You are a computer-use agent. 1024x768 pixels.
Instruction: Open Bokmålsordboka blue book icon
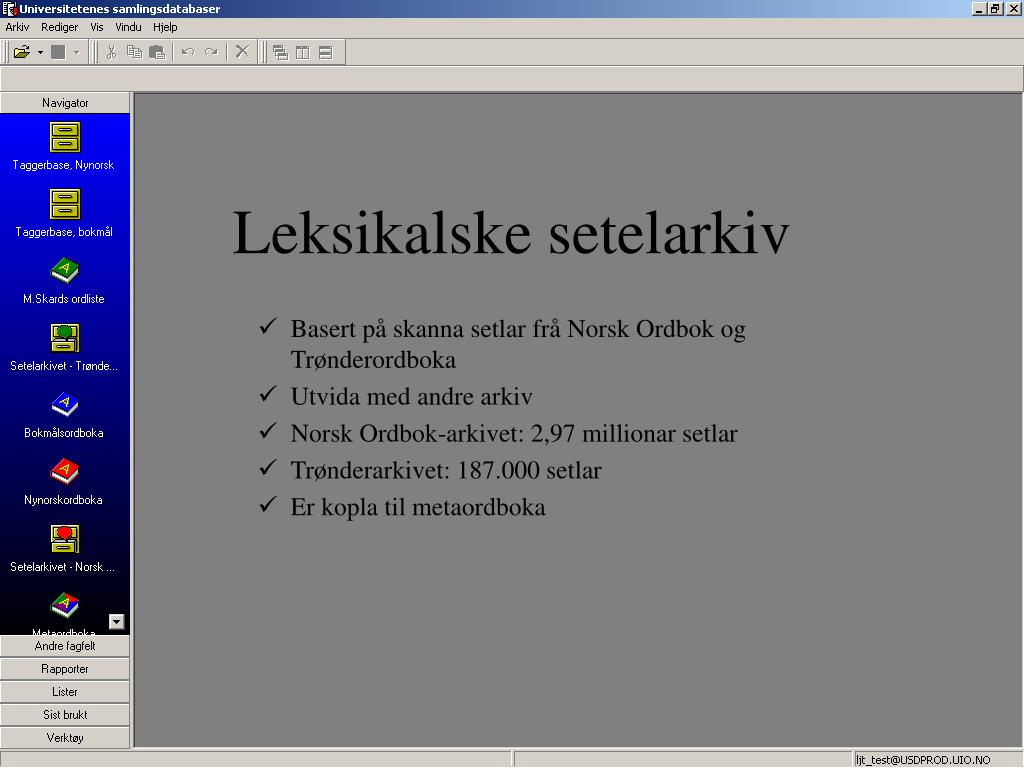coord(64,404)
